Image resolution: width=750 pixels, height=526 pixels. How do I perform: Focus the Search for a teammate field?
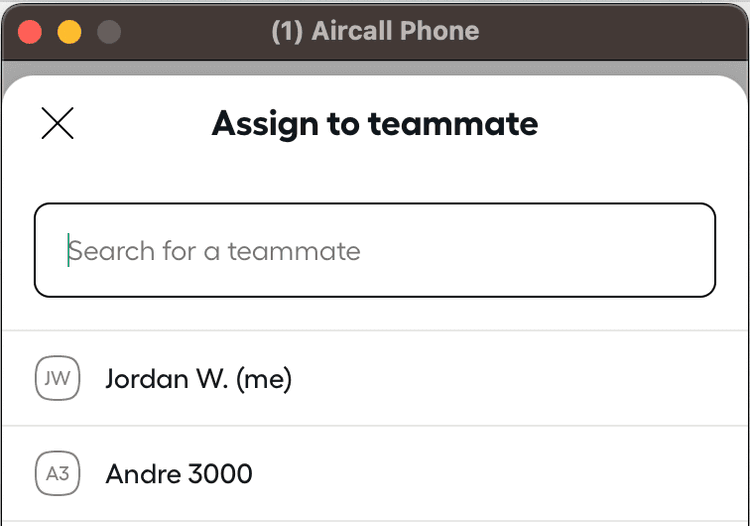coord(375,250)
